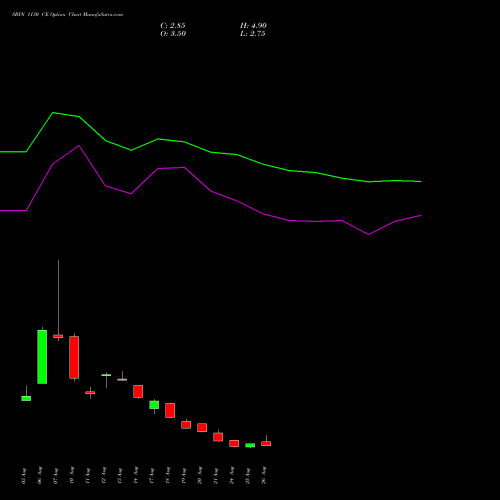Image resolution: width=500 pixels, height=500 pixels.
Task: Click the red candle for 18 Aug
Action: (x=170, y=410)
